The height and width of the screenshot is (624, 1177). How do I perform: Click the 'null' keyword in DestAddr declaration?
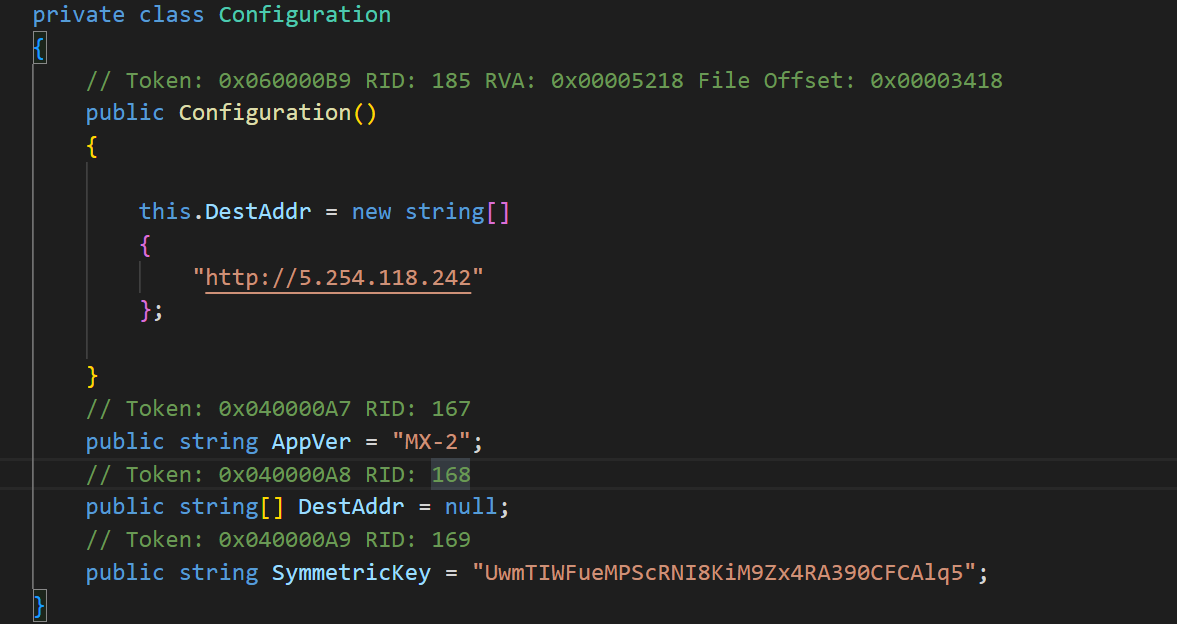[x=470, y=506]
